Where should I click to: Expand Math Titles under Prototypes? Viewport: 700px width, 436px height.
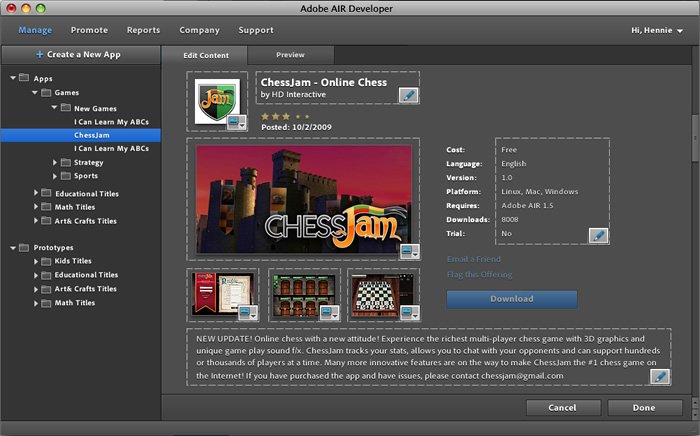click(x=36, y=303)
